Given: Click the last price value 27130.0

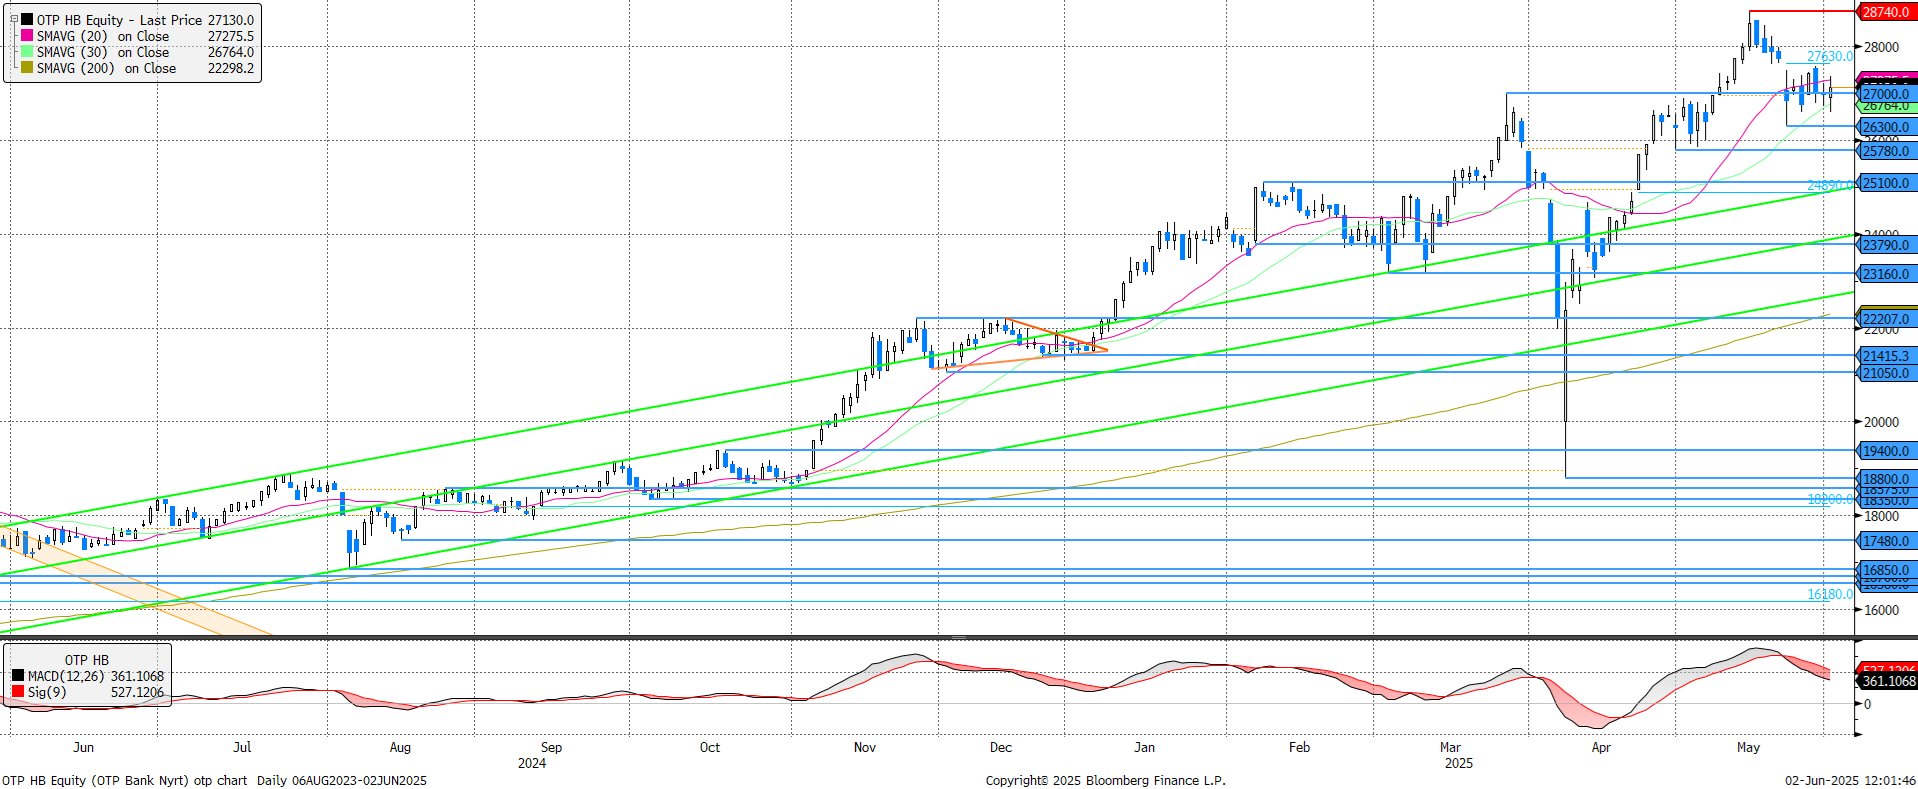Looking at the screenshot, I should pos(231,20).
